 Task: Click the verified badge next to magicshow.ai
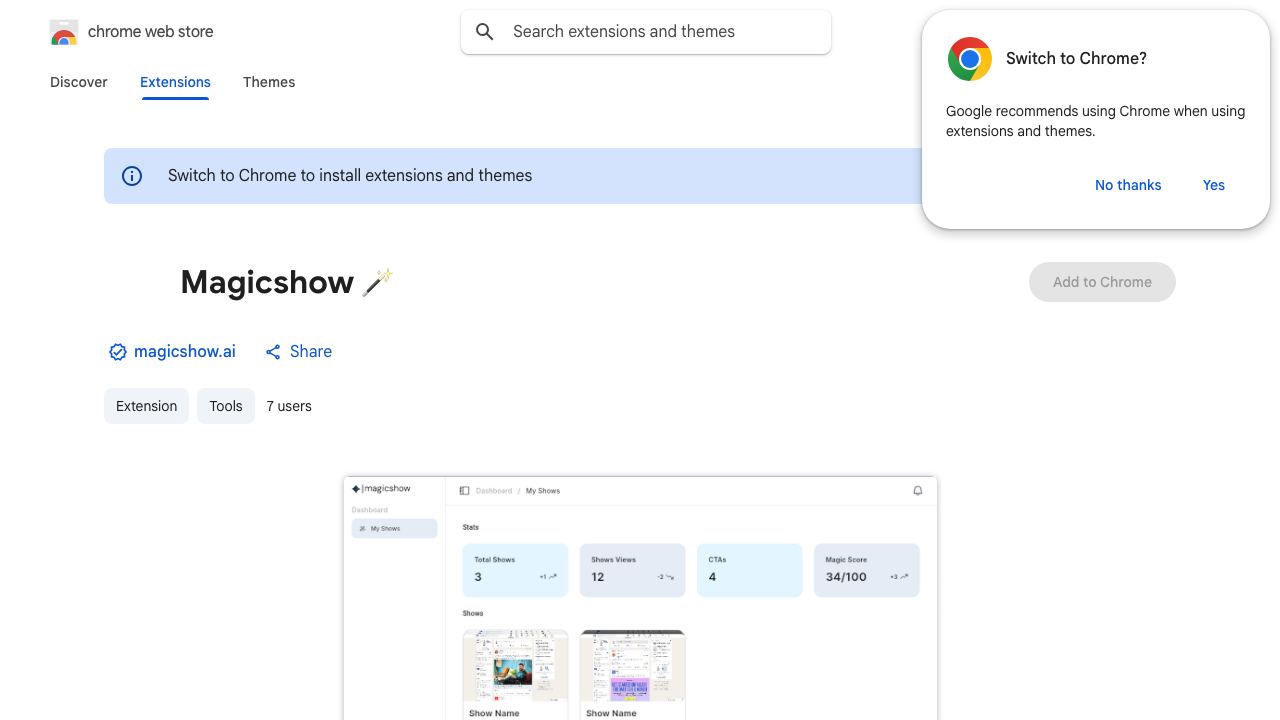118,352
